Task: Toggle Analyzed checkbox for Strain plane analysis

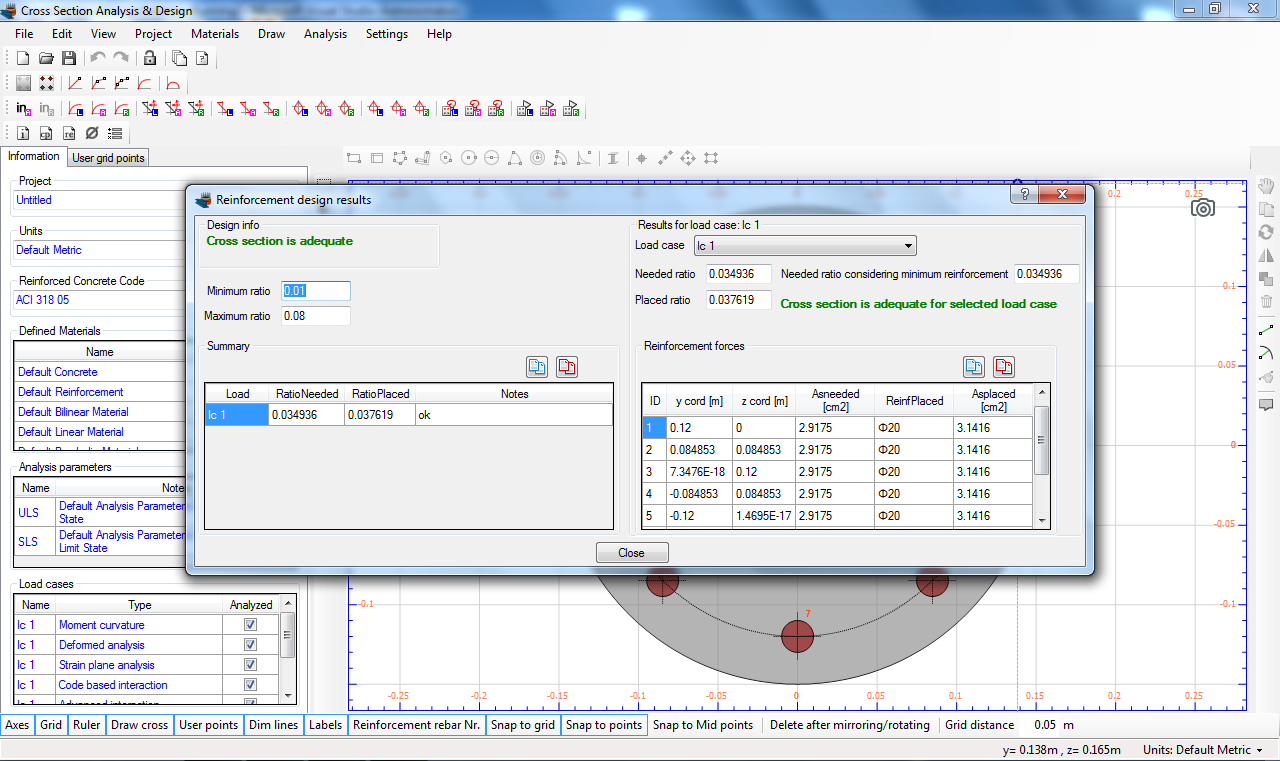Action: coord(251,665)
